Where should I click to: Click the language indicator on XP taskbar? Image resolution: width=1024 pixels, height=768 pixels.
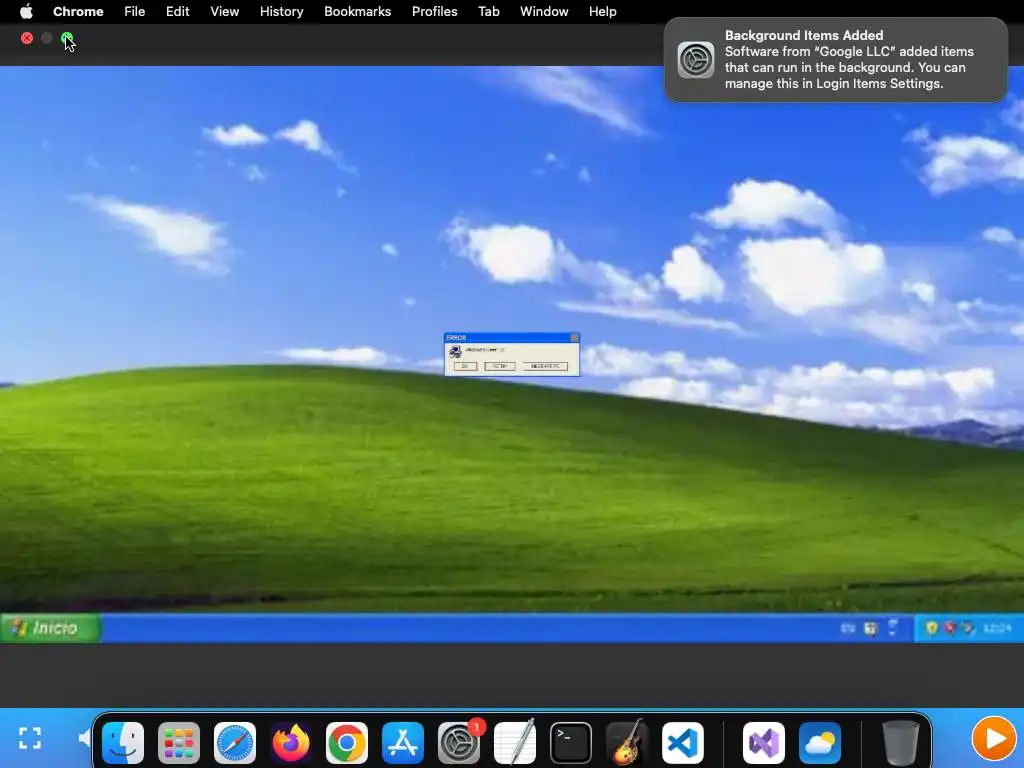[x=847, y=628]
